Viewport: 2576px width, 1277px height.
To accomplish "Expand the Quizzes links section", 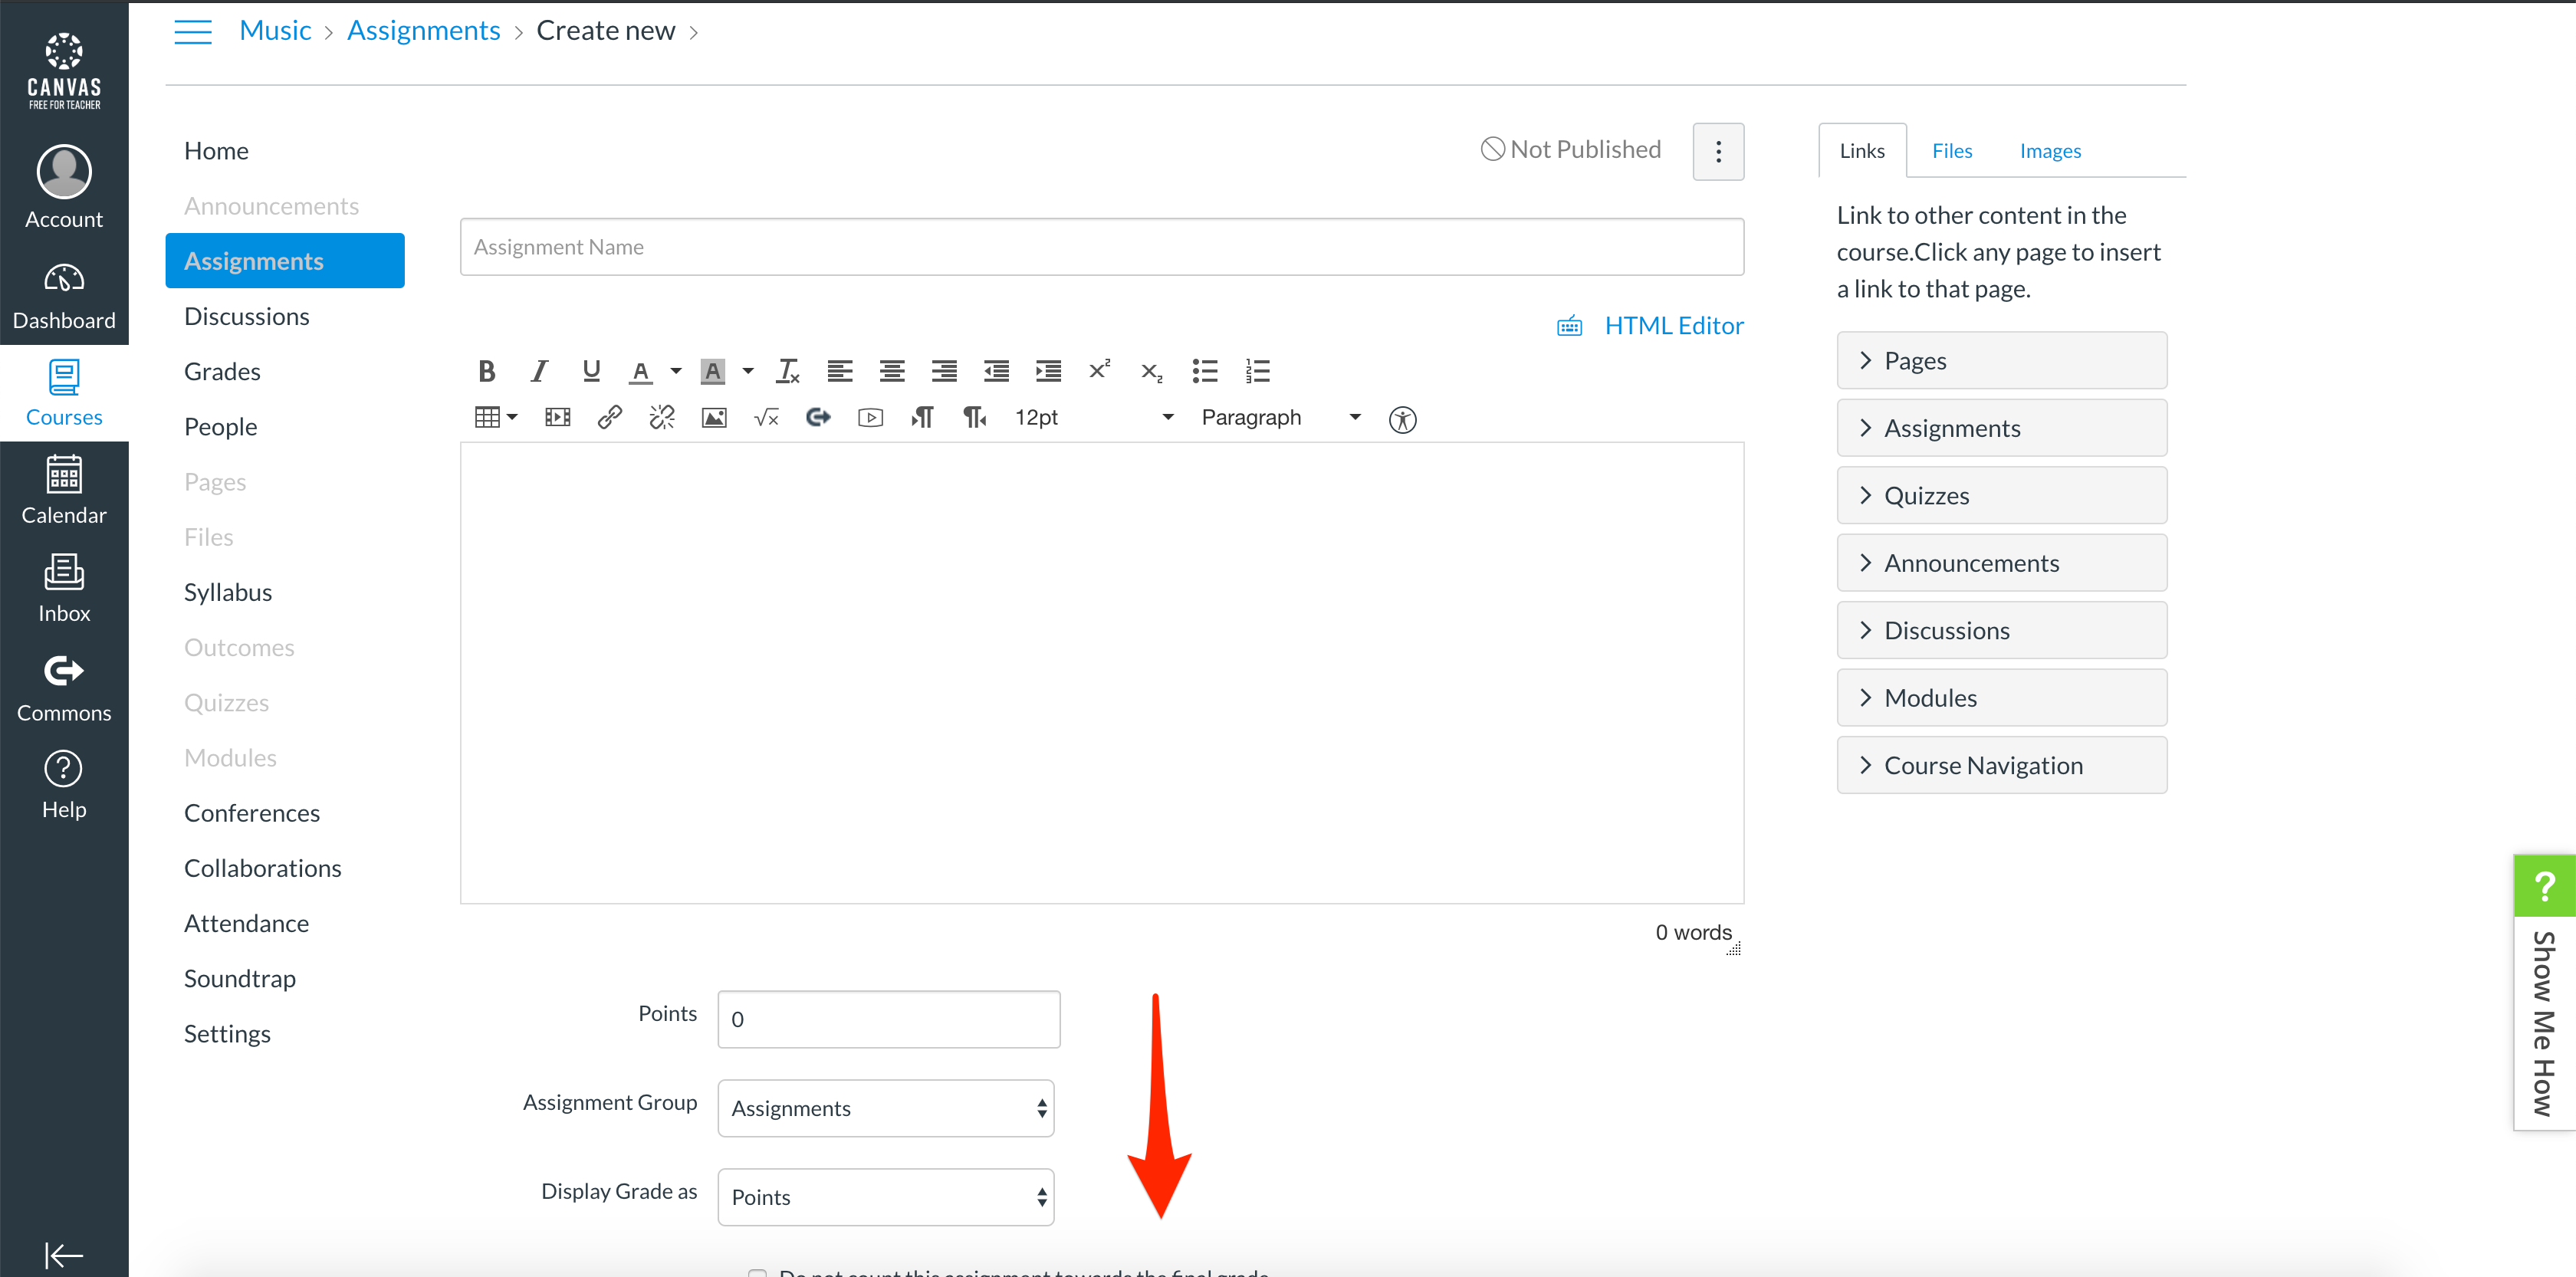I will coord(2001,495).
